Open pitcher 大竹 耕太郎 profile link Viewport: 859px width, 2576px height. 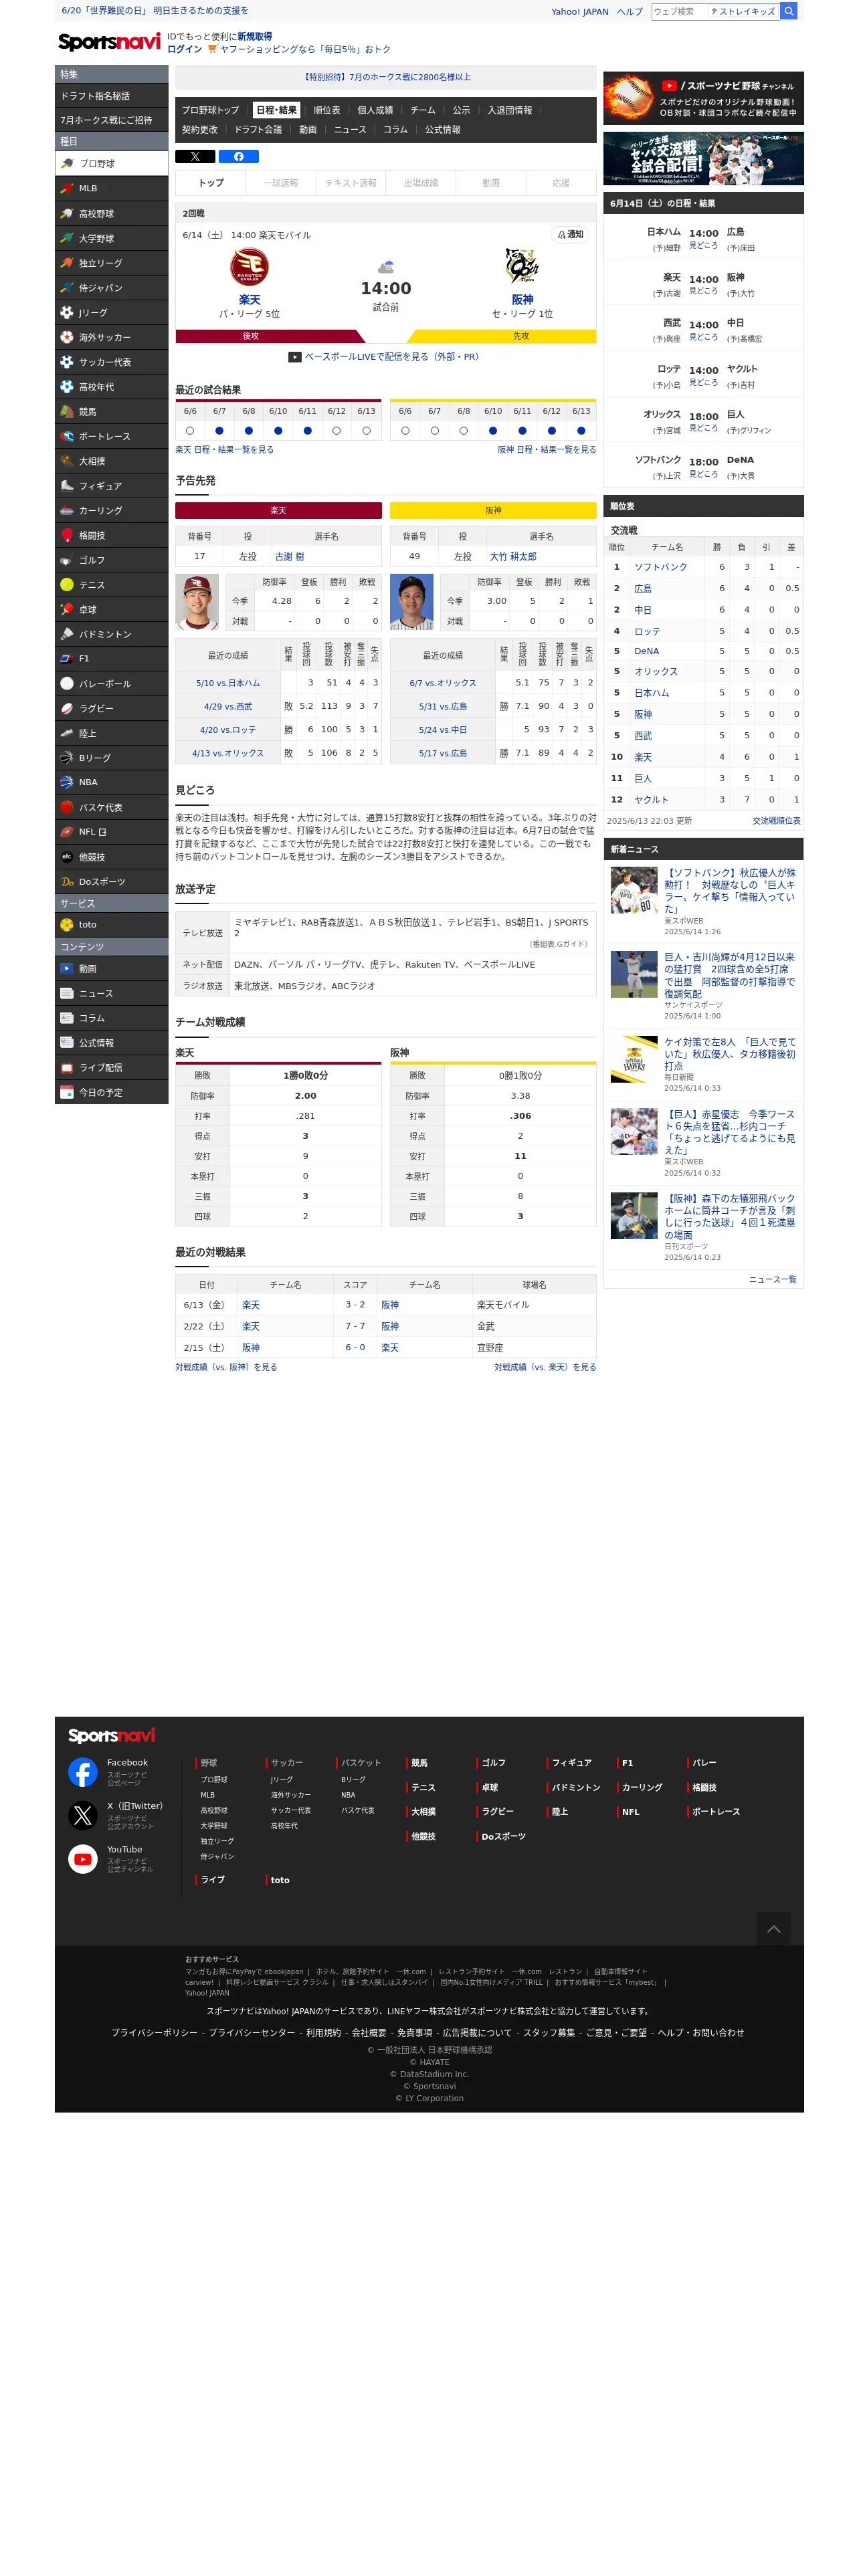coord(513,557)
